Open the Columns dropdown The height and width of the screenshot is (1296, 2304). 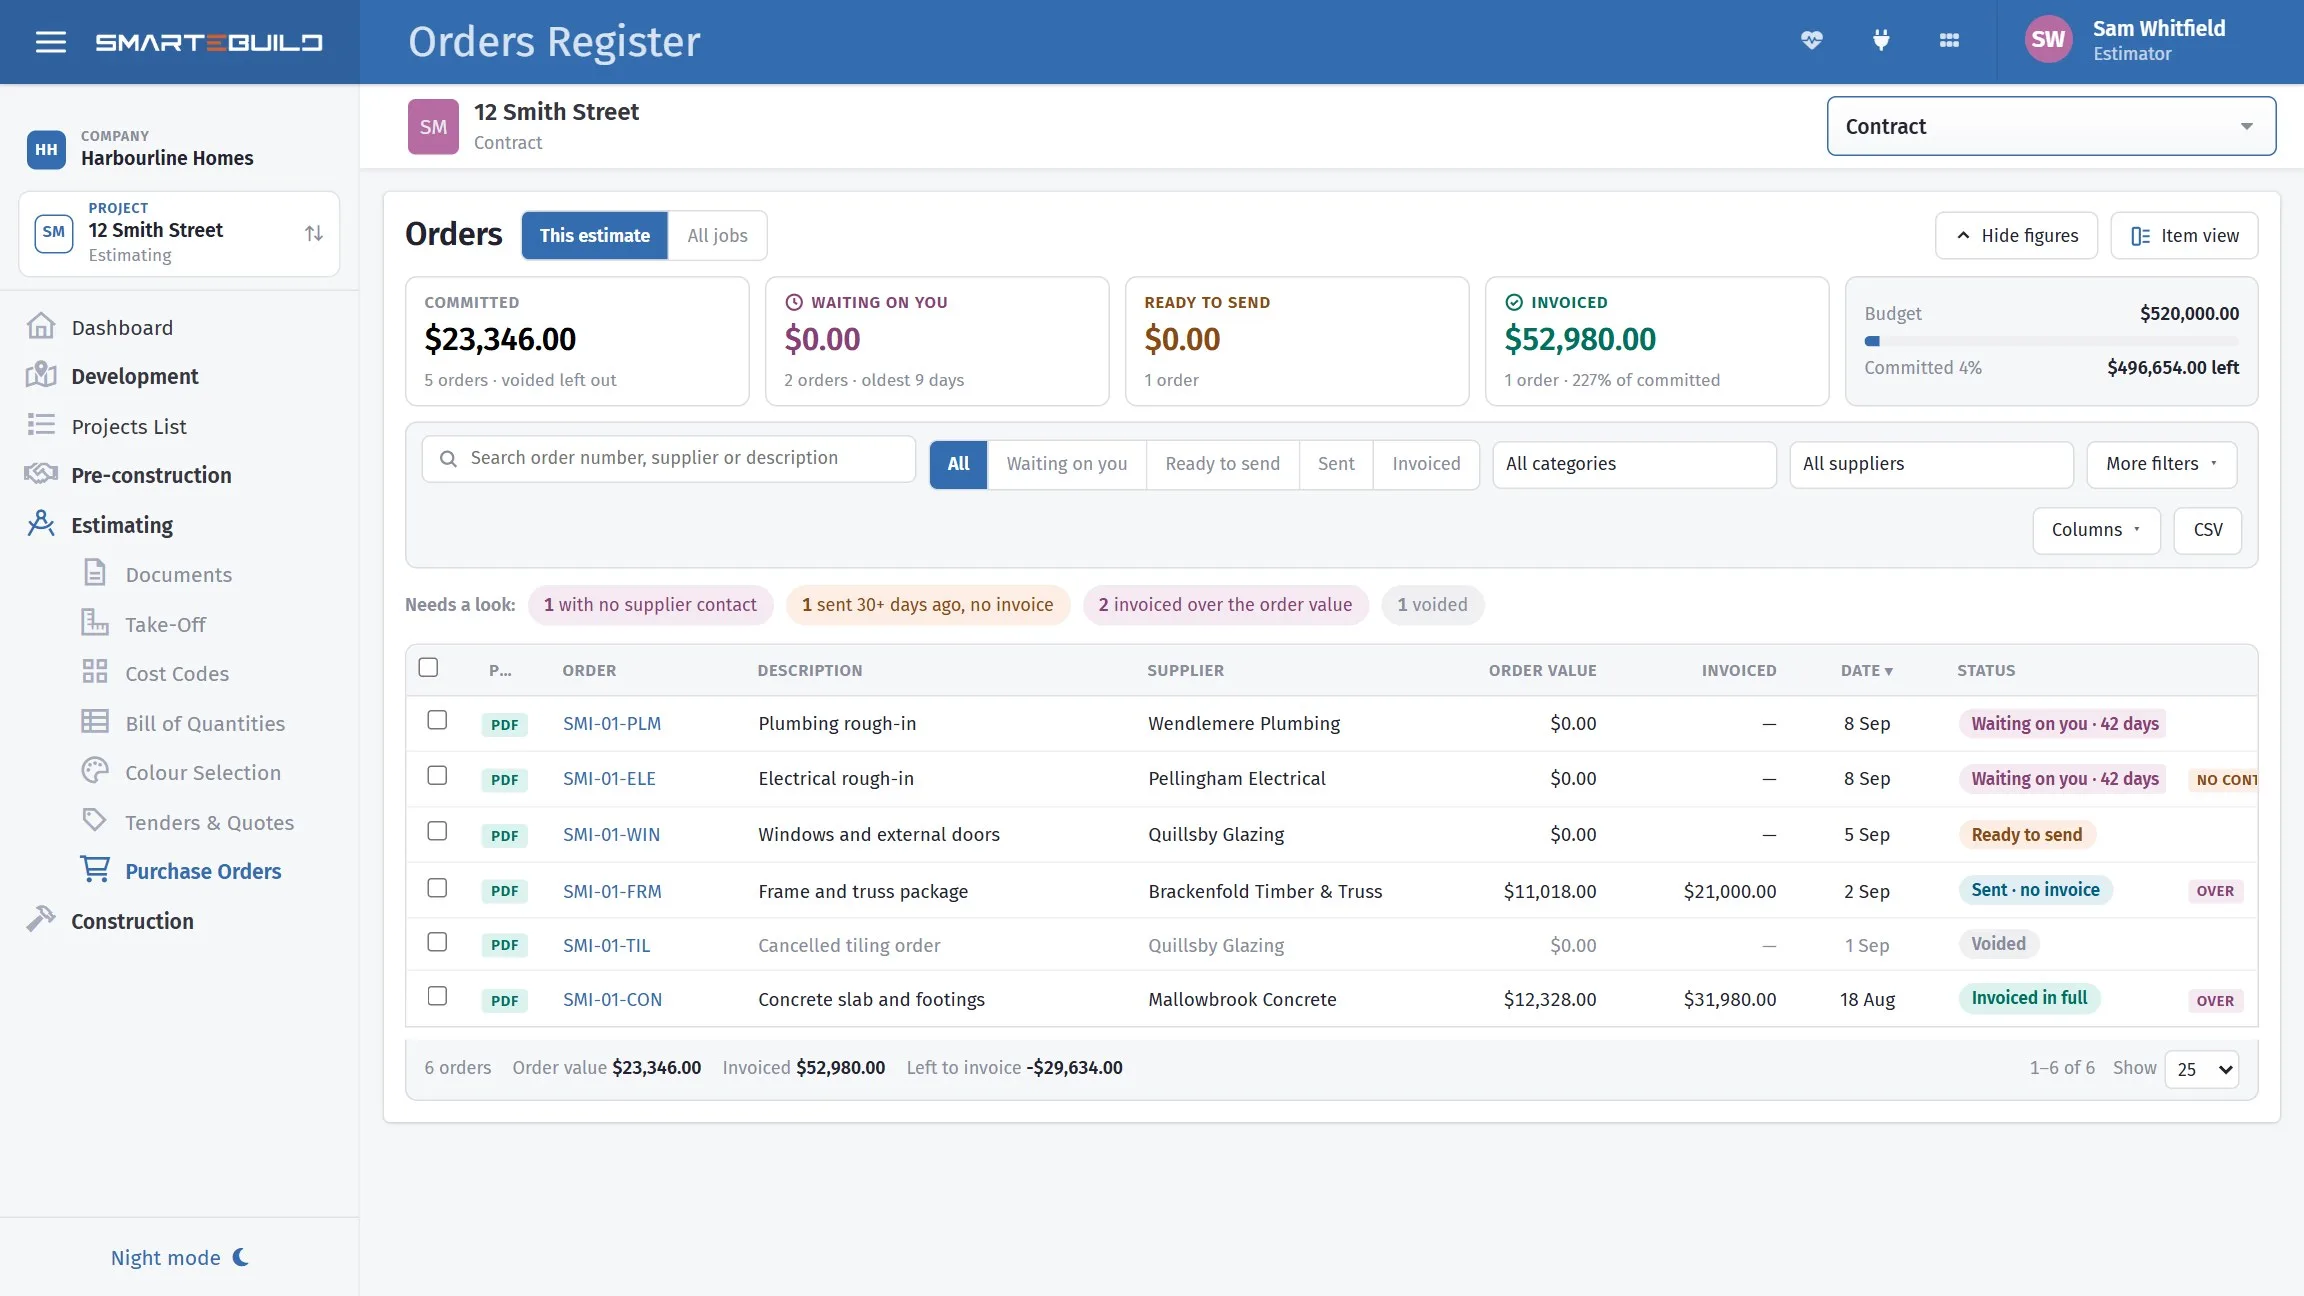2096,530
